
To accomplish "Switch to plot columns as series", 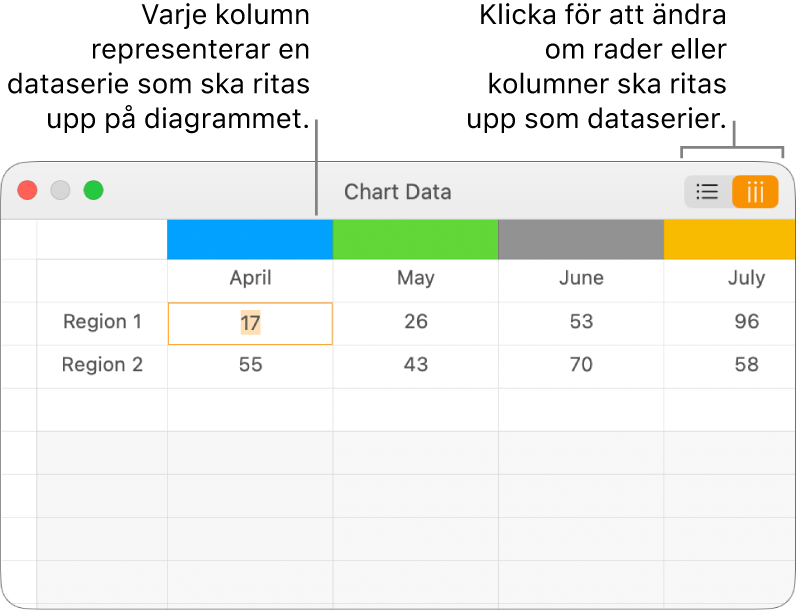I will 755,192.
